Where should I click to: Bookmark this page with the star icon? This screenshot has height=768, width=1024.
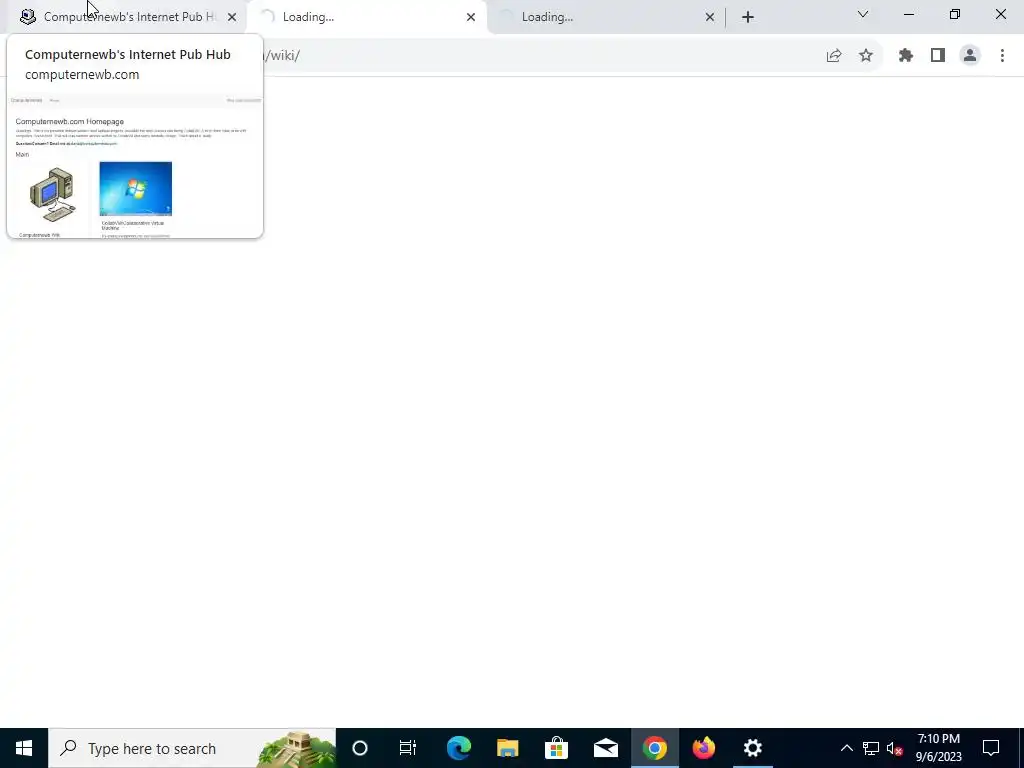coord(866,56)
